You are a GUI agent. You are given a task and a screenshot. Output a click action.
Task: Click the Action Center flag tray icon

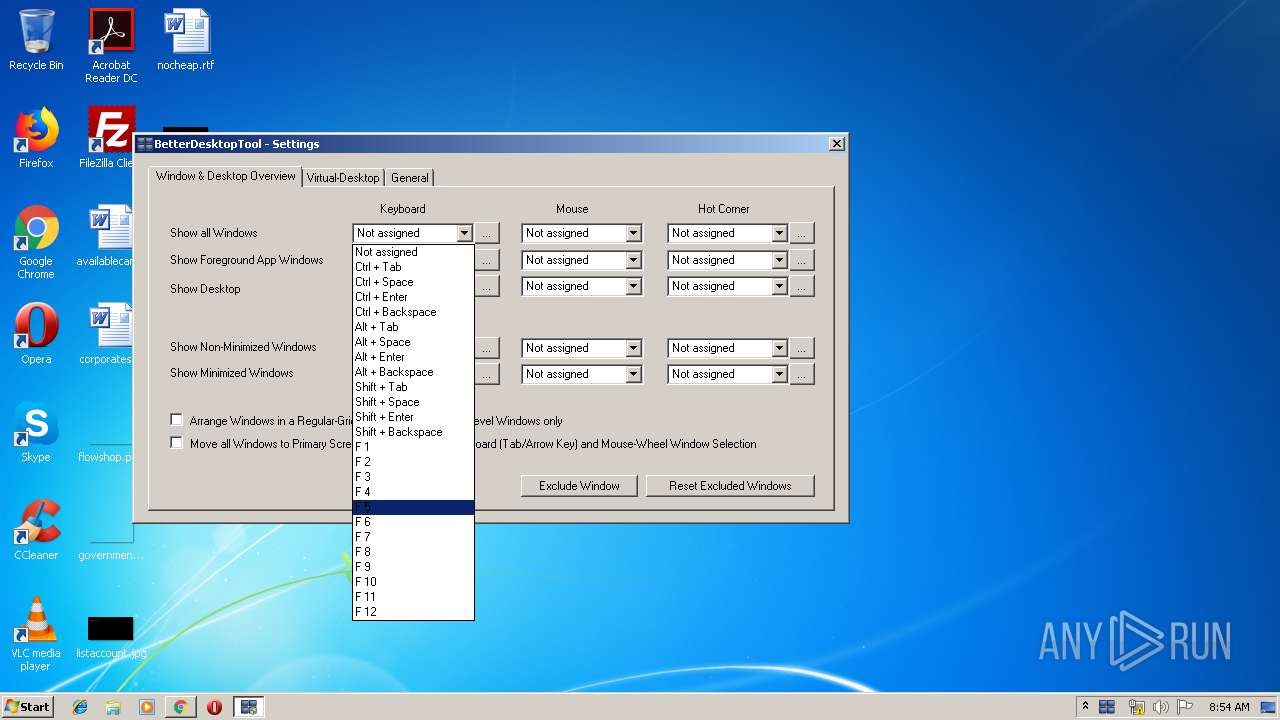click(x=1185, y=707)
